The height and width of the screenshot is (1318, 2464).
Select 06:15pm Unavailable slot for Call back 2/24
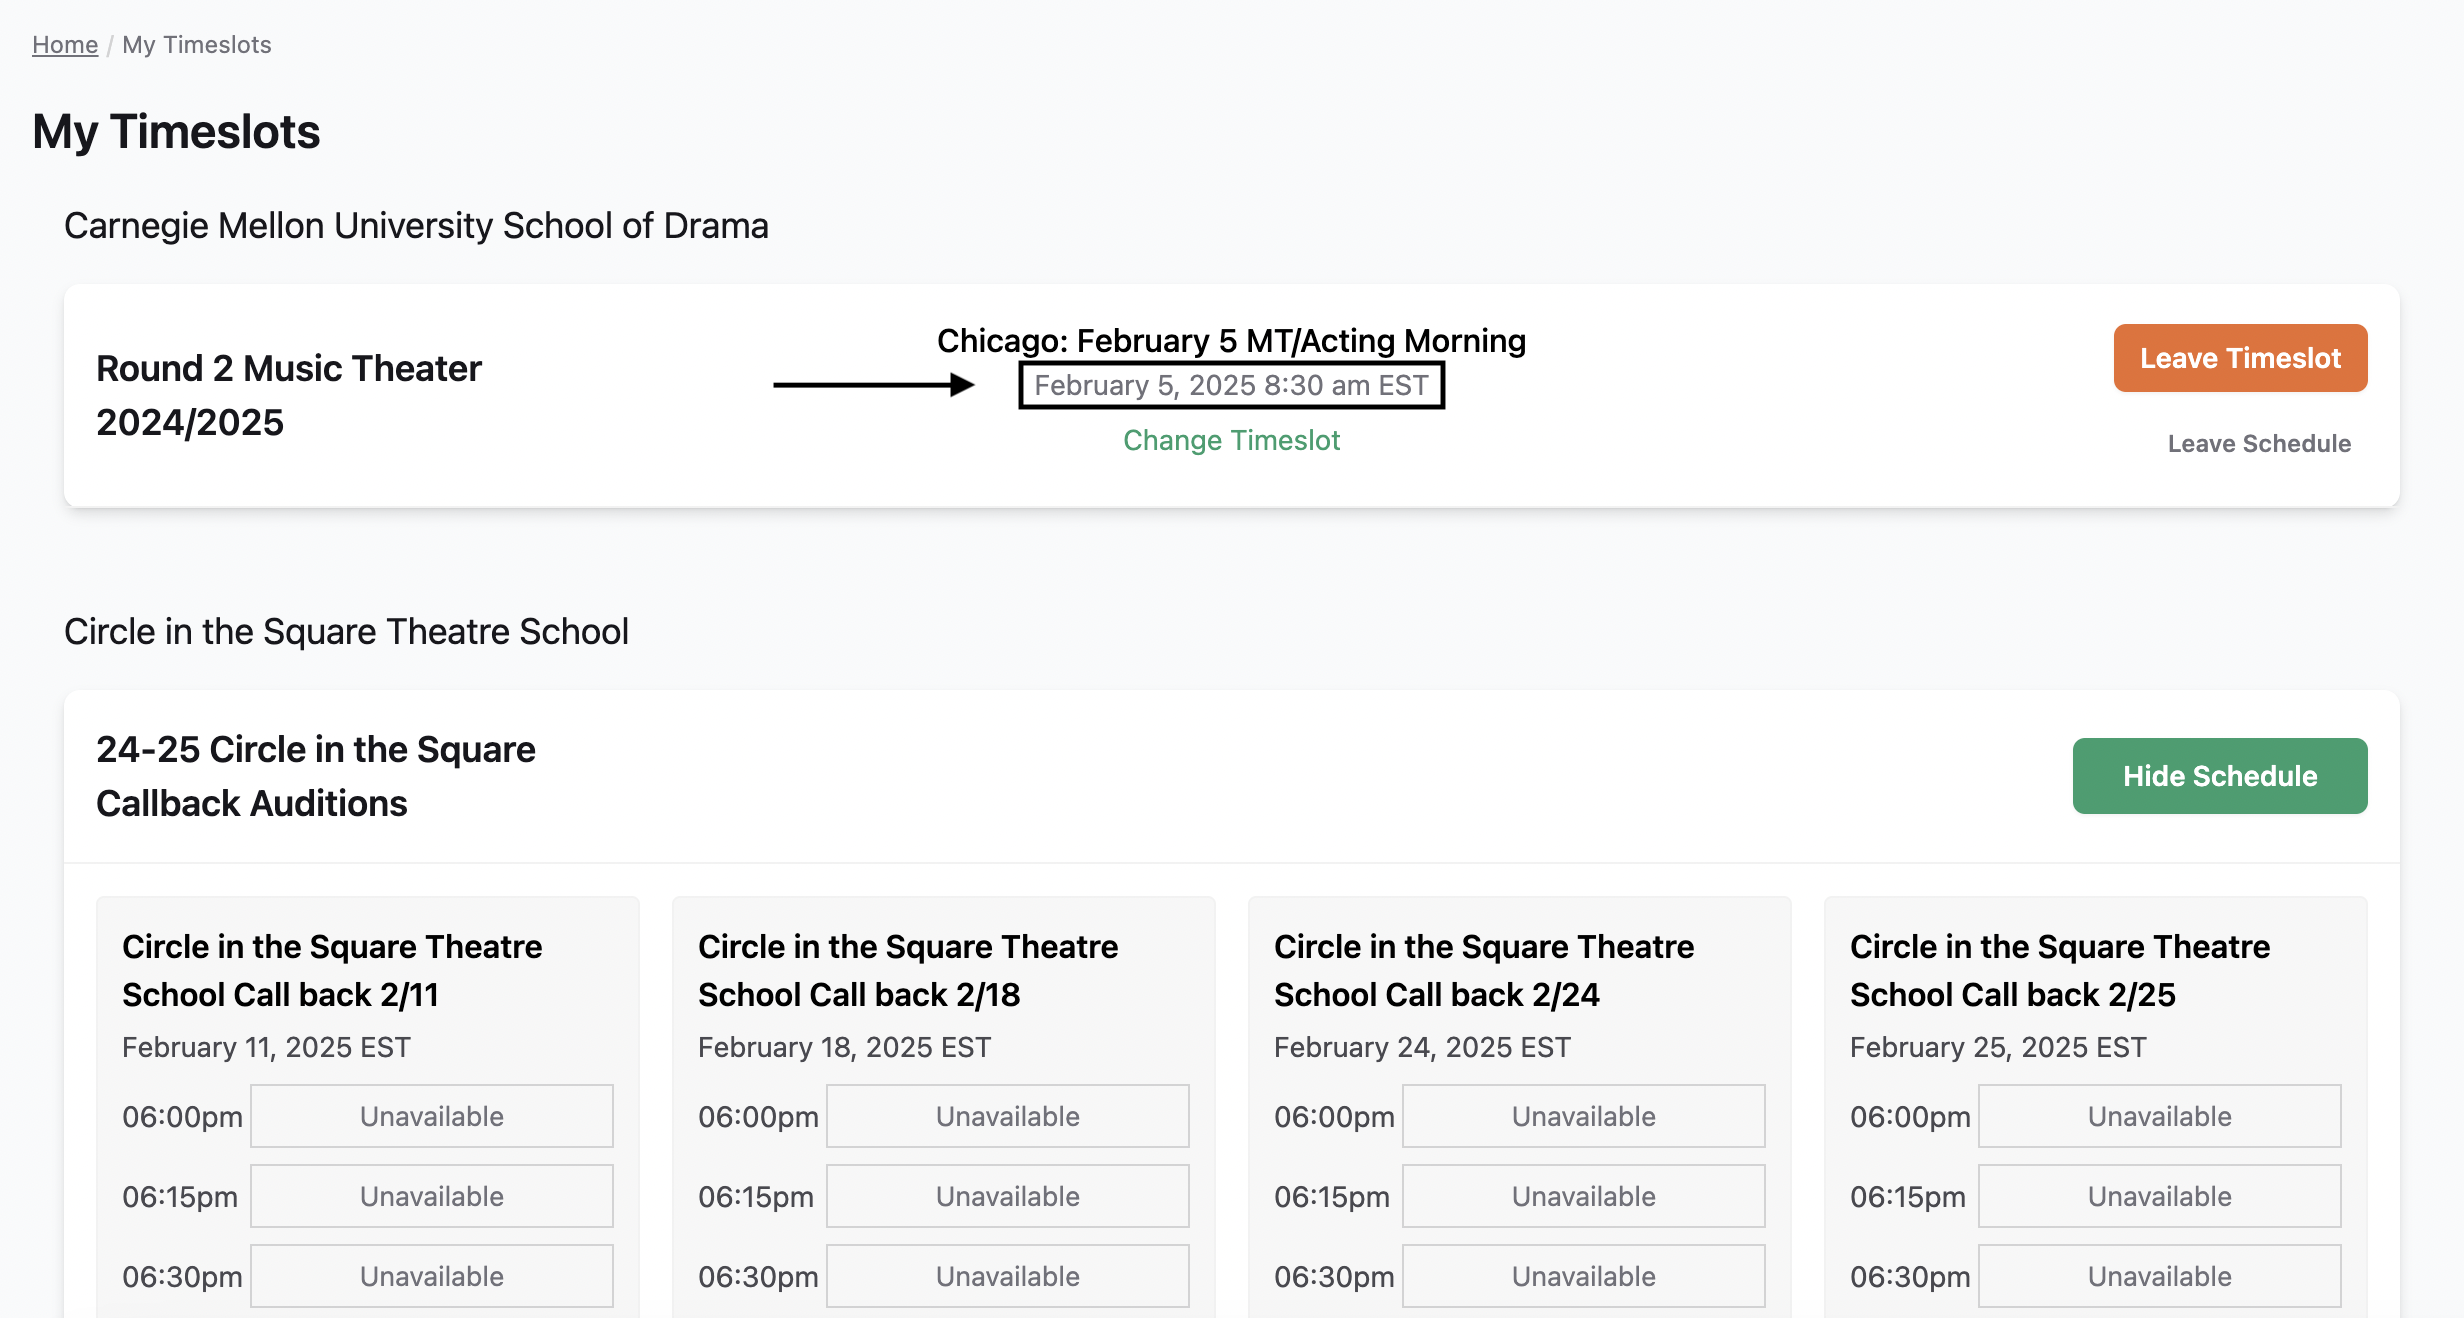[x=1584, y=1196]
